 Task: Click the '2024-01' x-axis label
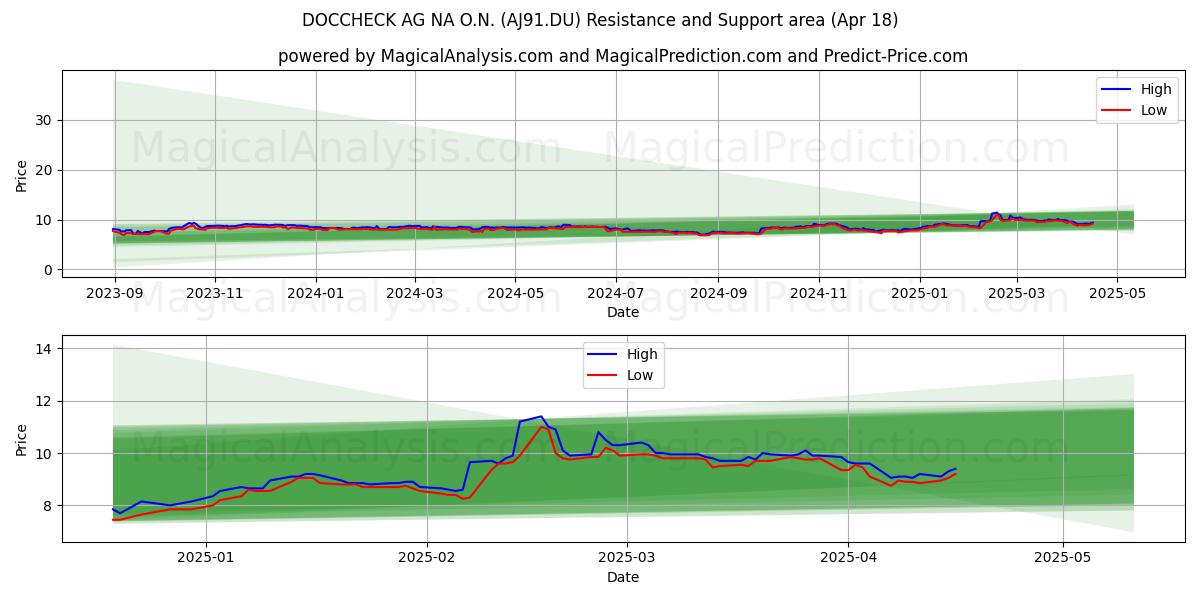316,293
